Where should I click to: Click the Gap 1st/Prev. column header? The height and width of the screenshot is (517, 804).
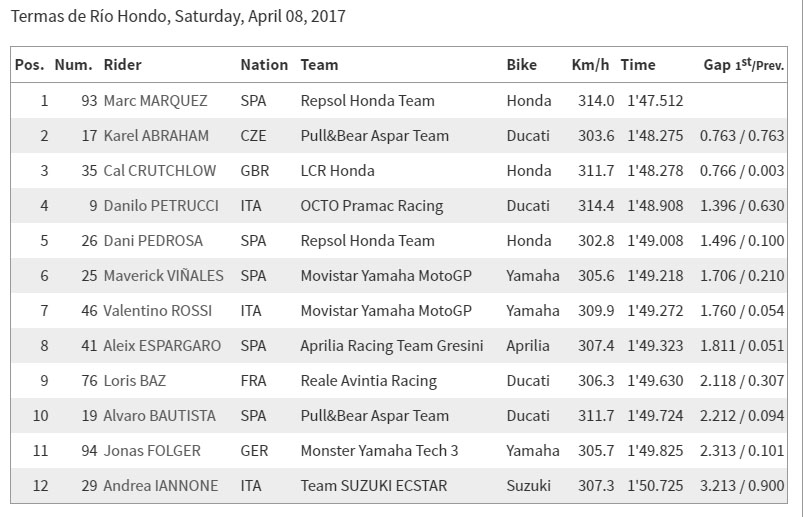pyautogui.click(x=743, y=65)
